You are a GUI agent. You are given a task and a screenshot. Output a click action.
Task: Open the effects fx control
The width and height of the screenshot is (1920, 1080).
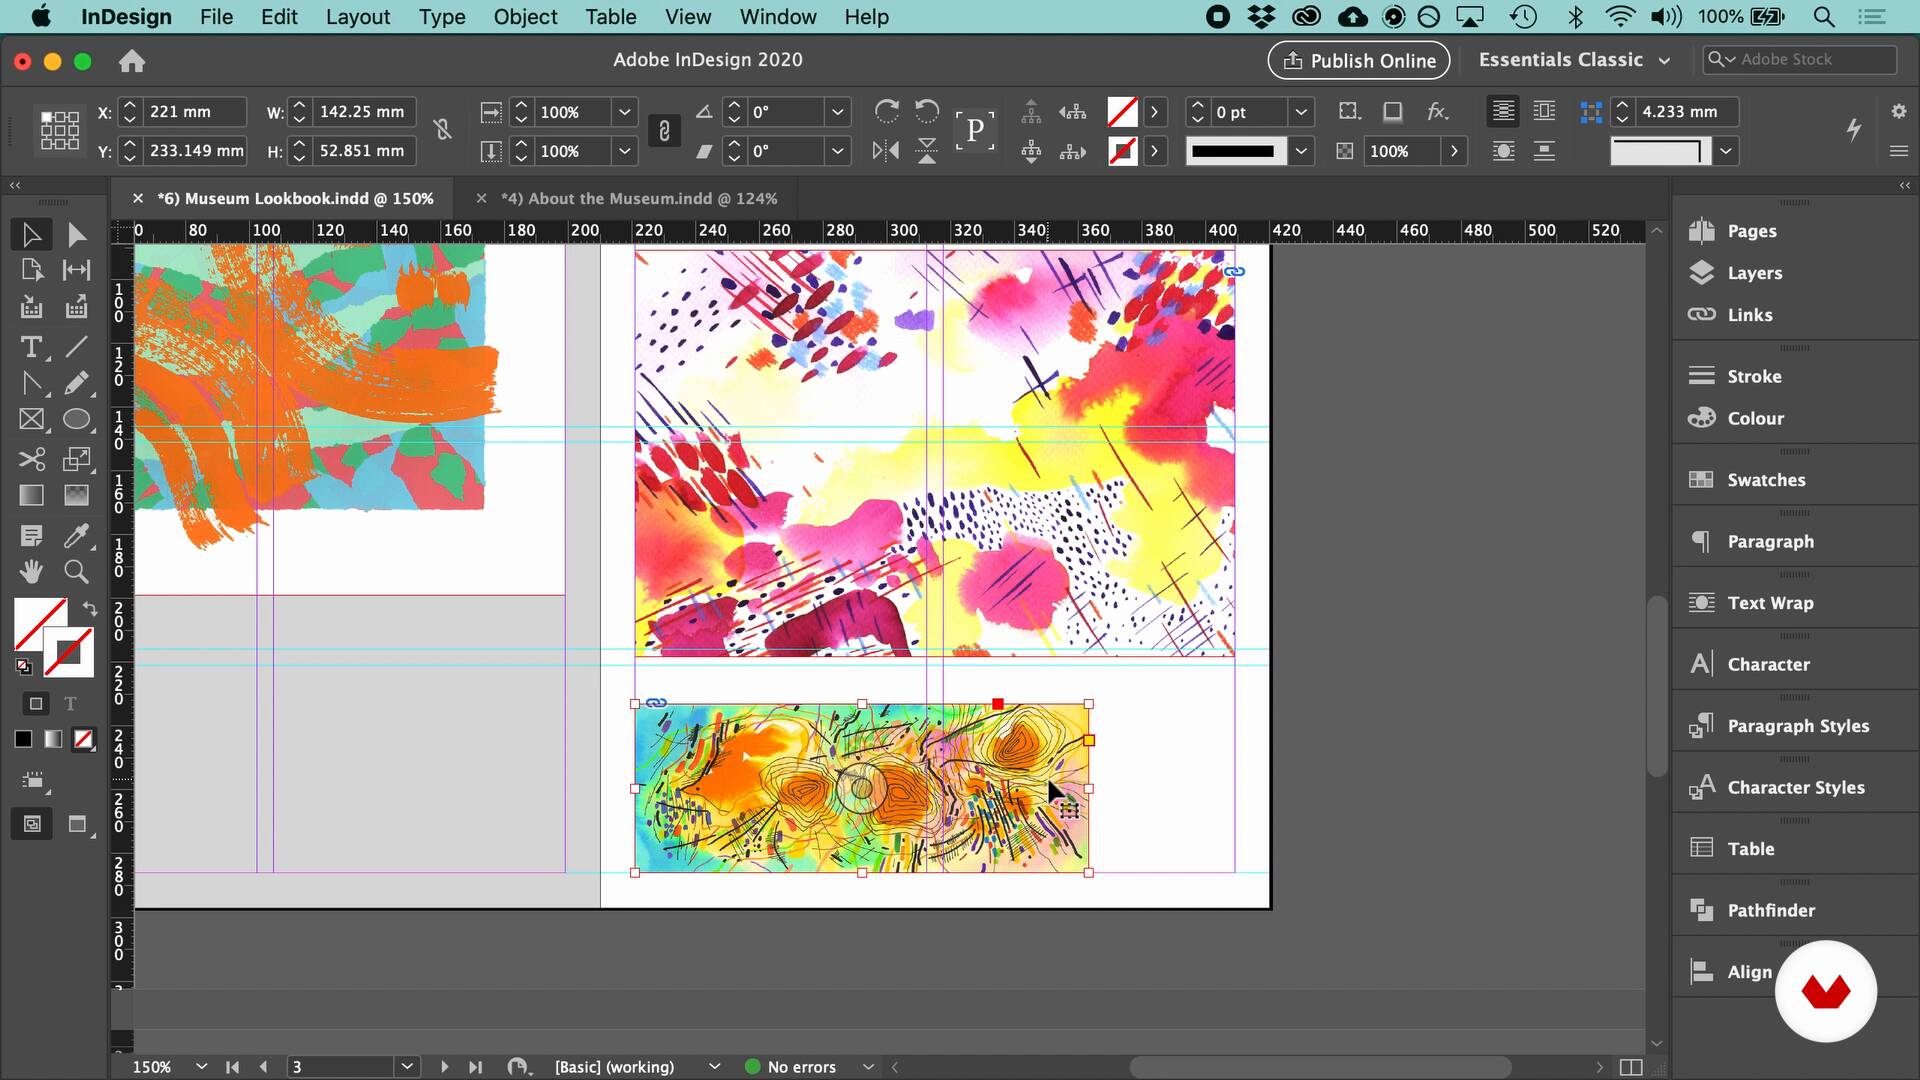click(x=1437, y=111)
